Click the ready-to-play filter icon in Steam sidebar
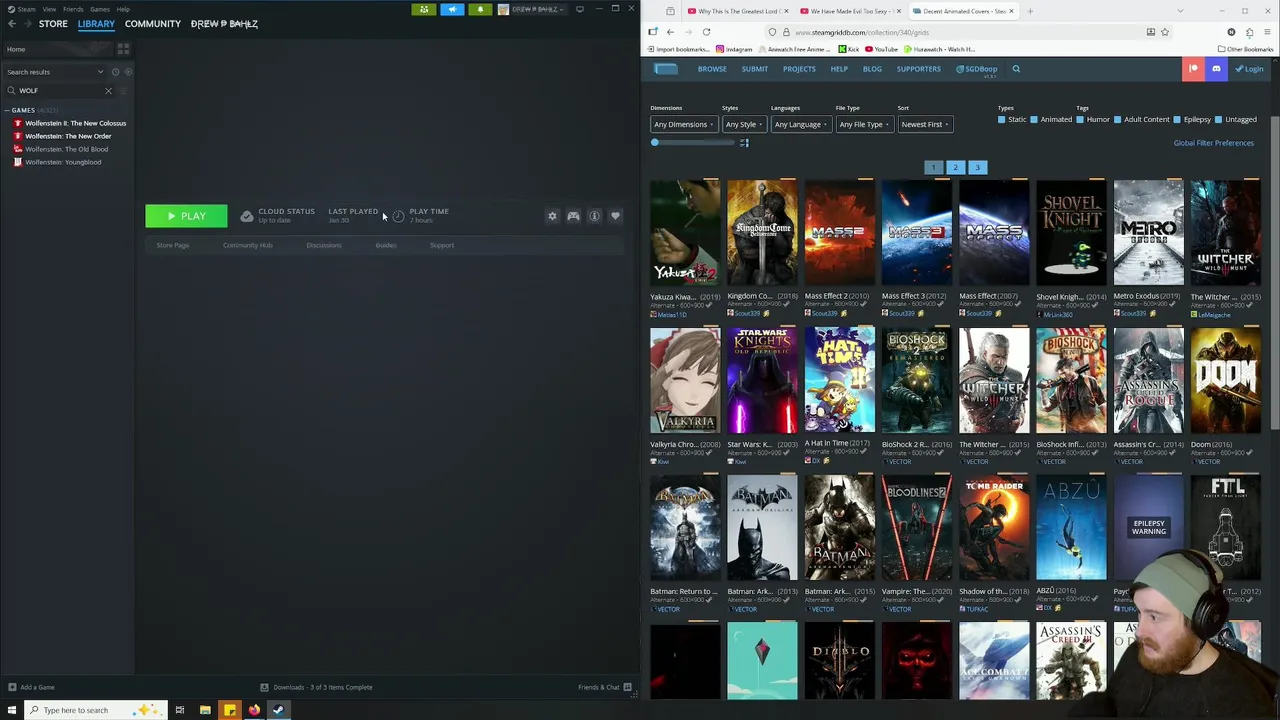The image size is (1280, 720). pos(128,72)
